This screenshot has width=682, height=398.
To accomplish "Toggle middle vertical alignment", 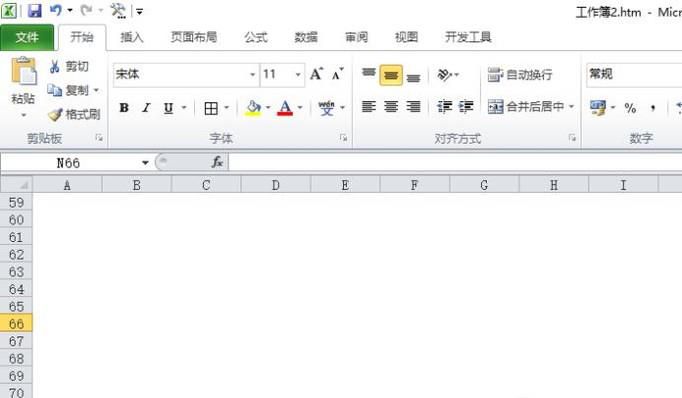I will click(391, 75).
